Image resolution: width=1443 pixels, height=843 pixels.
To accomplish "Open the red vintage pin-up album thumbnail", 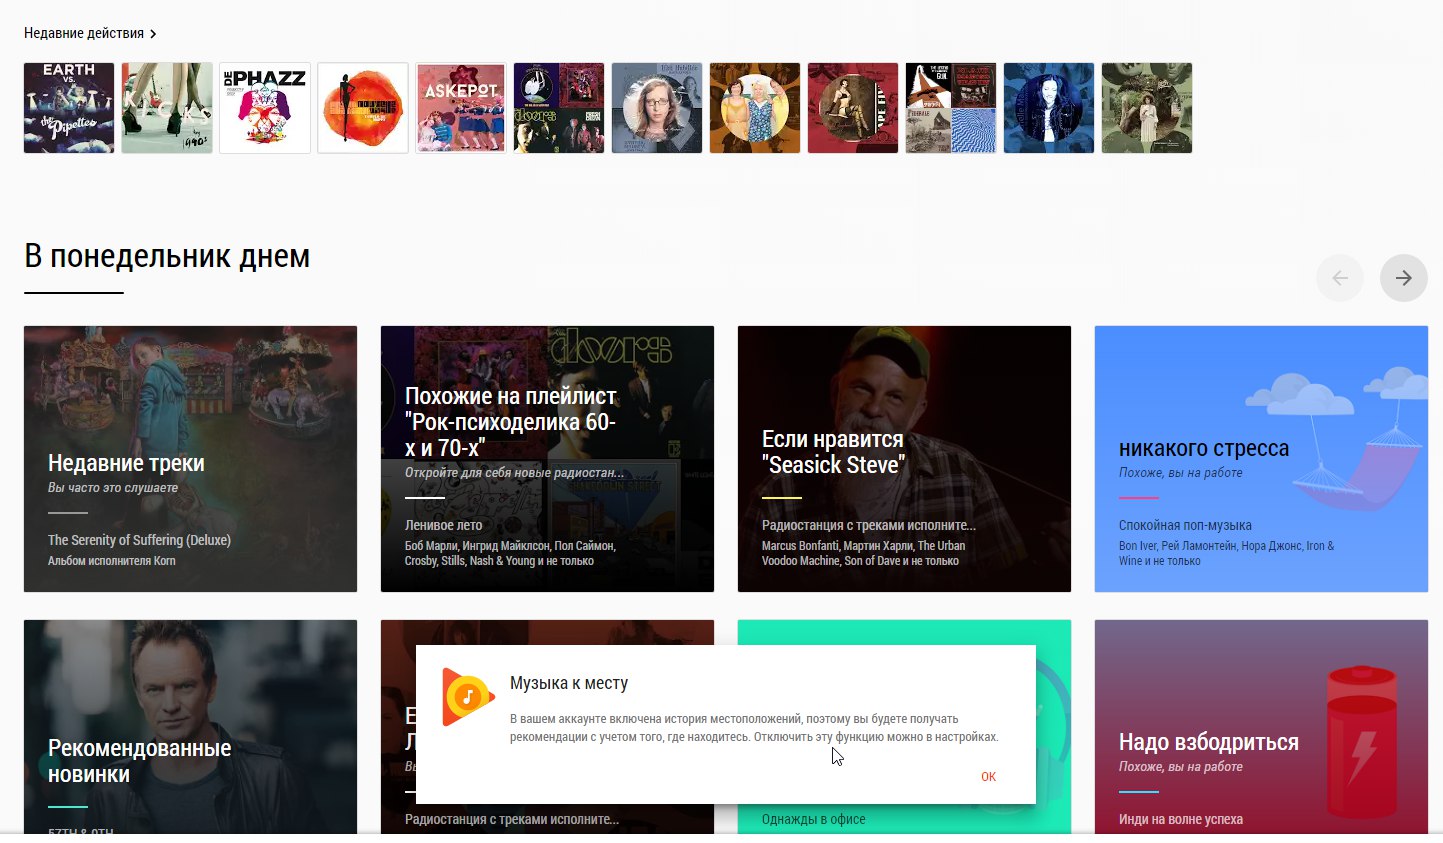I will (853, 108).
